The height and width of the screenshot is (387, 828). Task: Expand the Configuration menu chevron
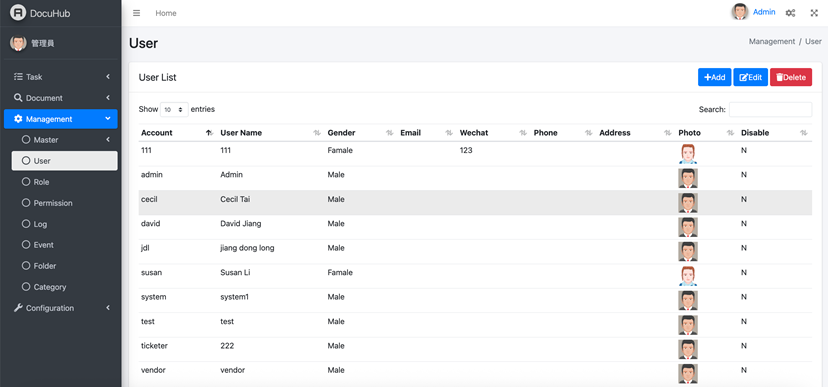pyautogui.click(x=108, y=308)
